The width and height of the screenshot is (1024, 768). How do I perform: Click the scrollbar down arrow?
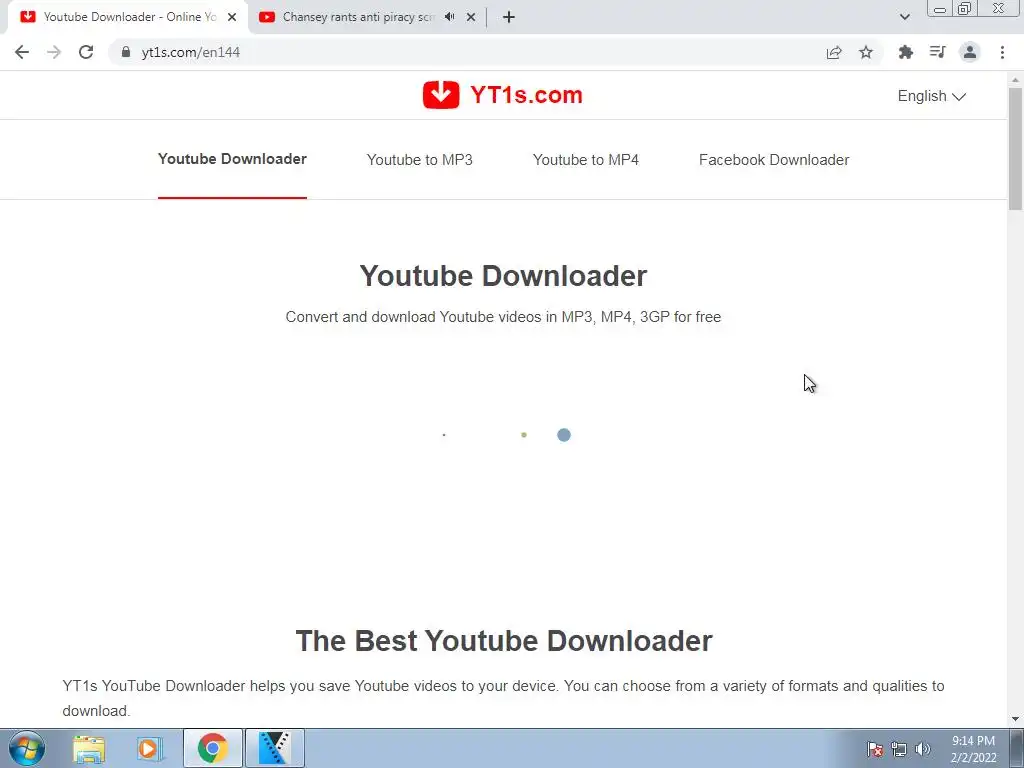1015,719
